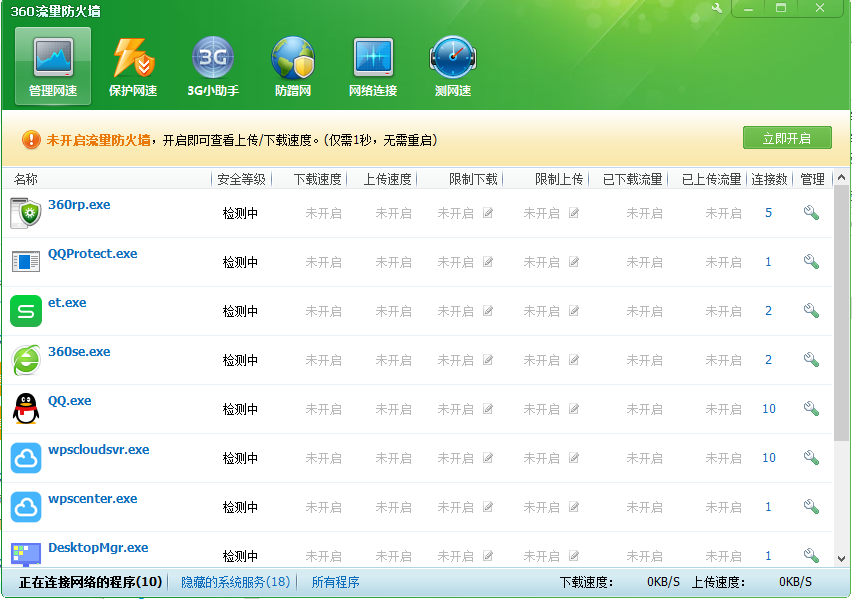Click the wpscloudsvr.exe cloud icon
The height and width of the screenshot is (599, 852).
click(x=25, y=457)
